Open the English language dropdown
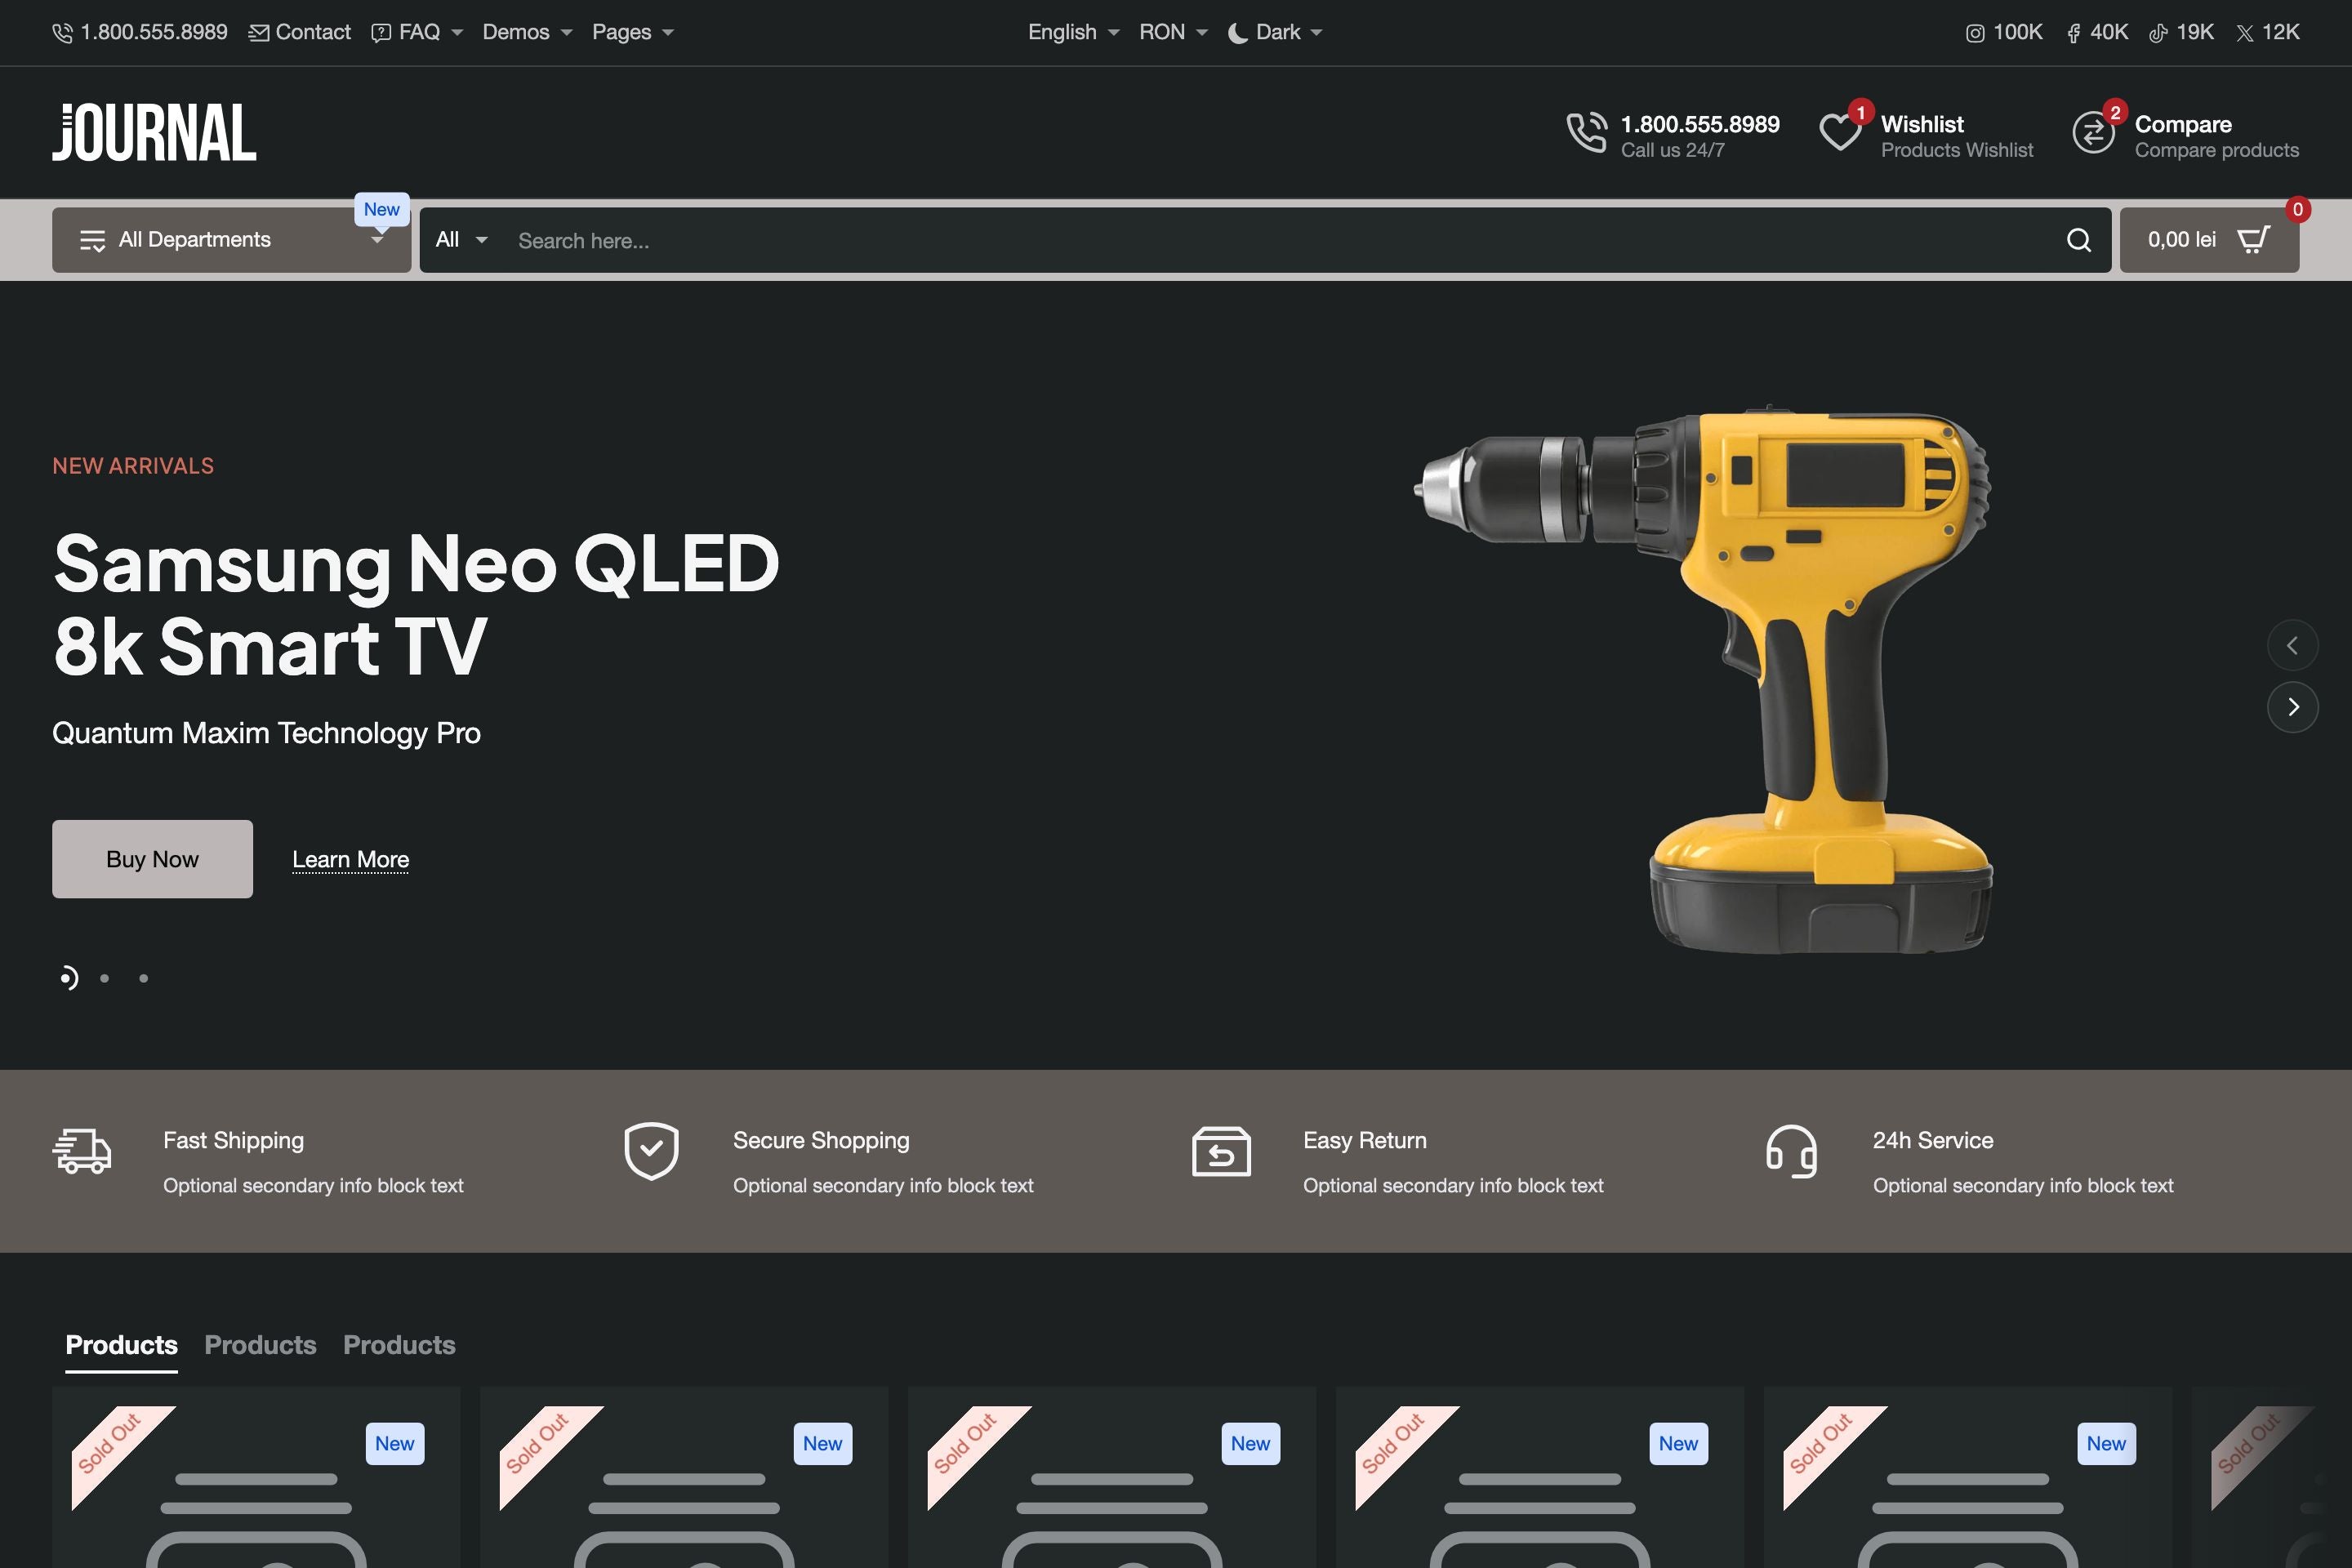The width and height of the screenshot is (2352, 1568). (x=1073, y=33)
